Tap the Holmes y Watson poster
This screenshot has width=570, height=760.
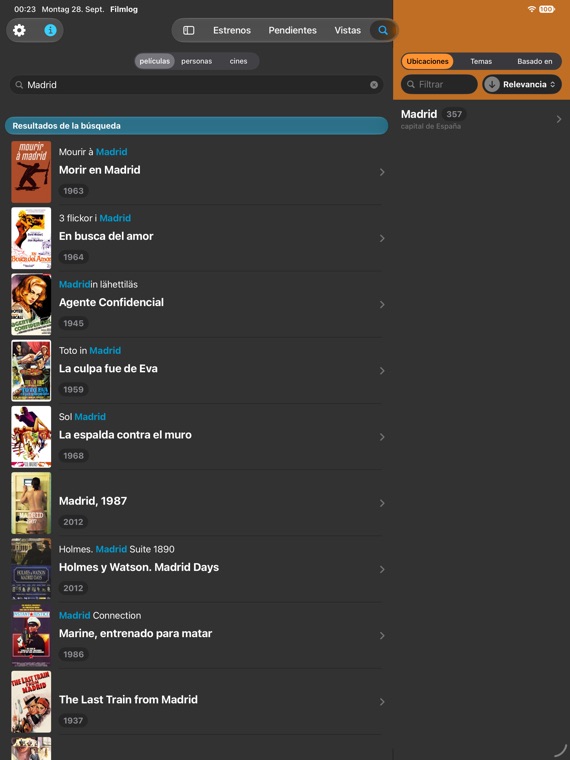[31, 569]
